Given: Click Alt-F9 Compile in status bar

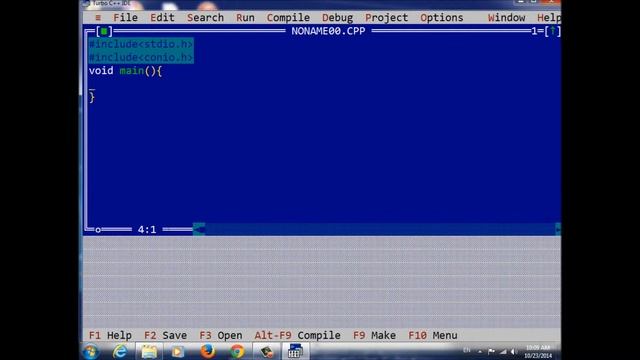Looking at the screenshot, I should (x=297, y=335).
